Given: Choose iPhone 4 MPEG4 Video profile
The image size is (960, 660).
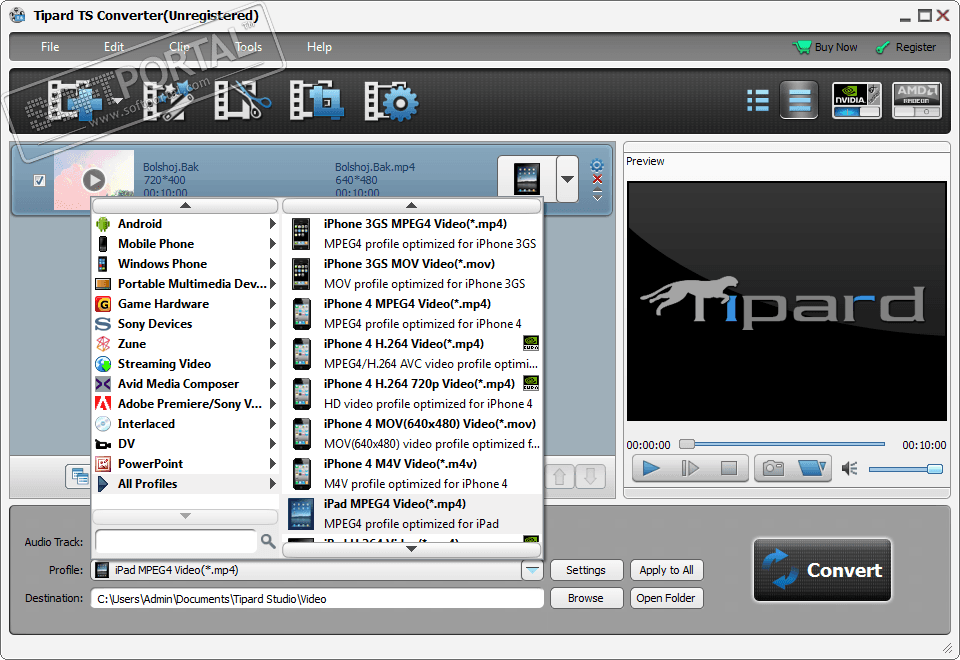Looking at the screenshot, I should [413, 313].
